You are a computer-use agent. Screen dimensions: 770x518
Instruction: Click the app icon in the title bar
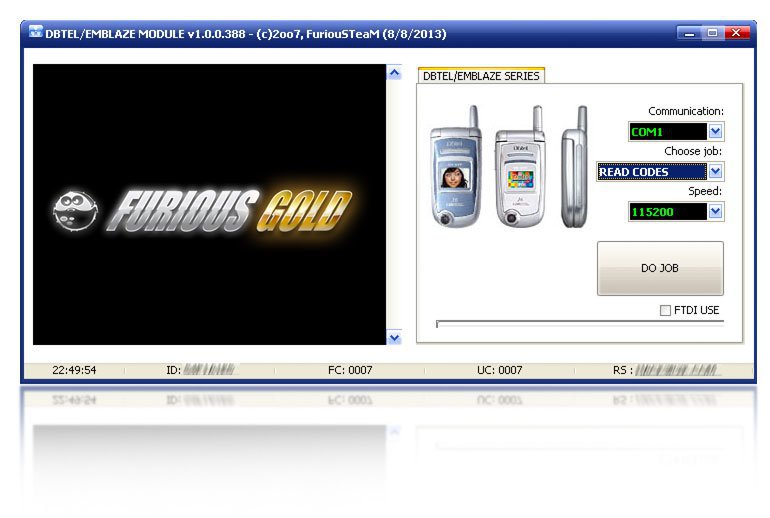click(x=35, y=32)
